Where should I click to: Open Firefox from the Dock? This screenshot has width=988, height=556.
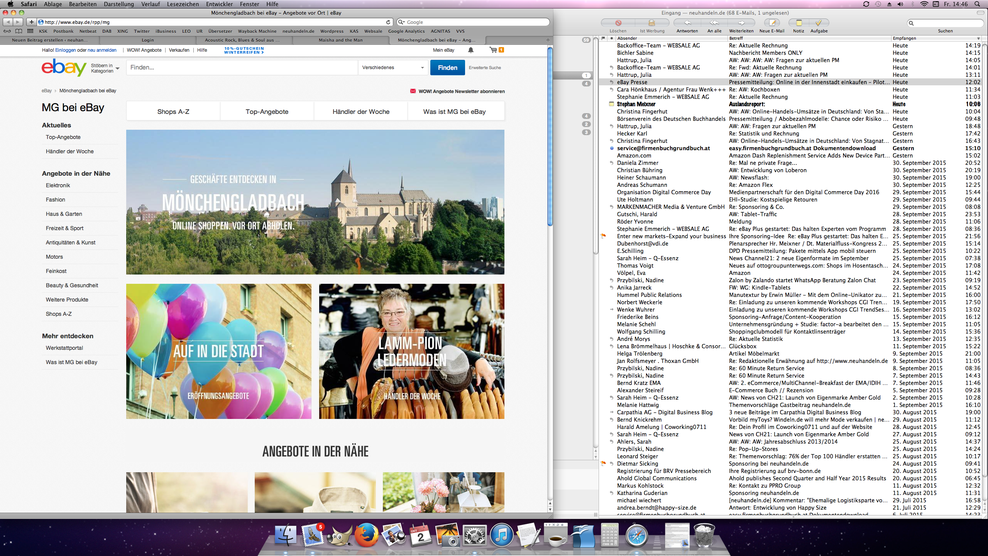click(366, 535)
